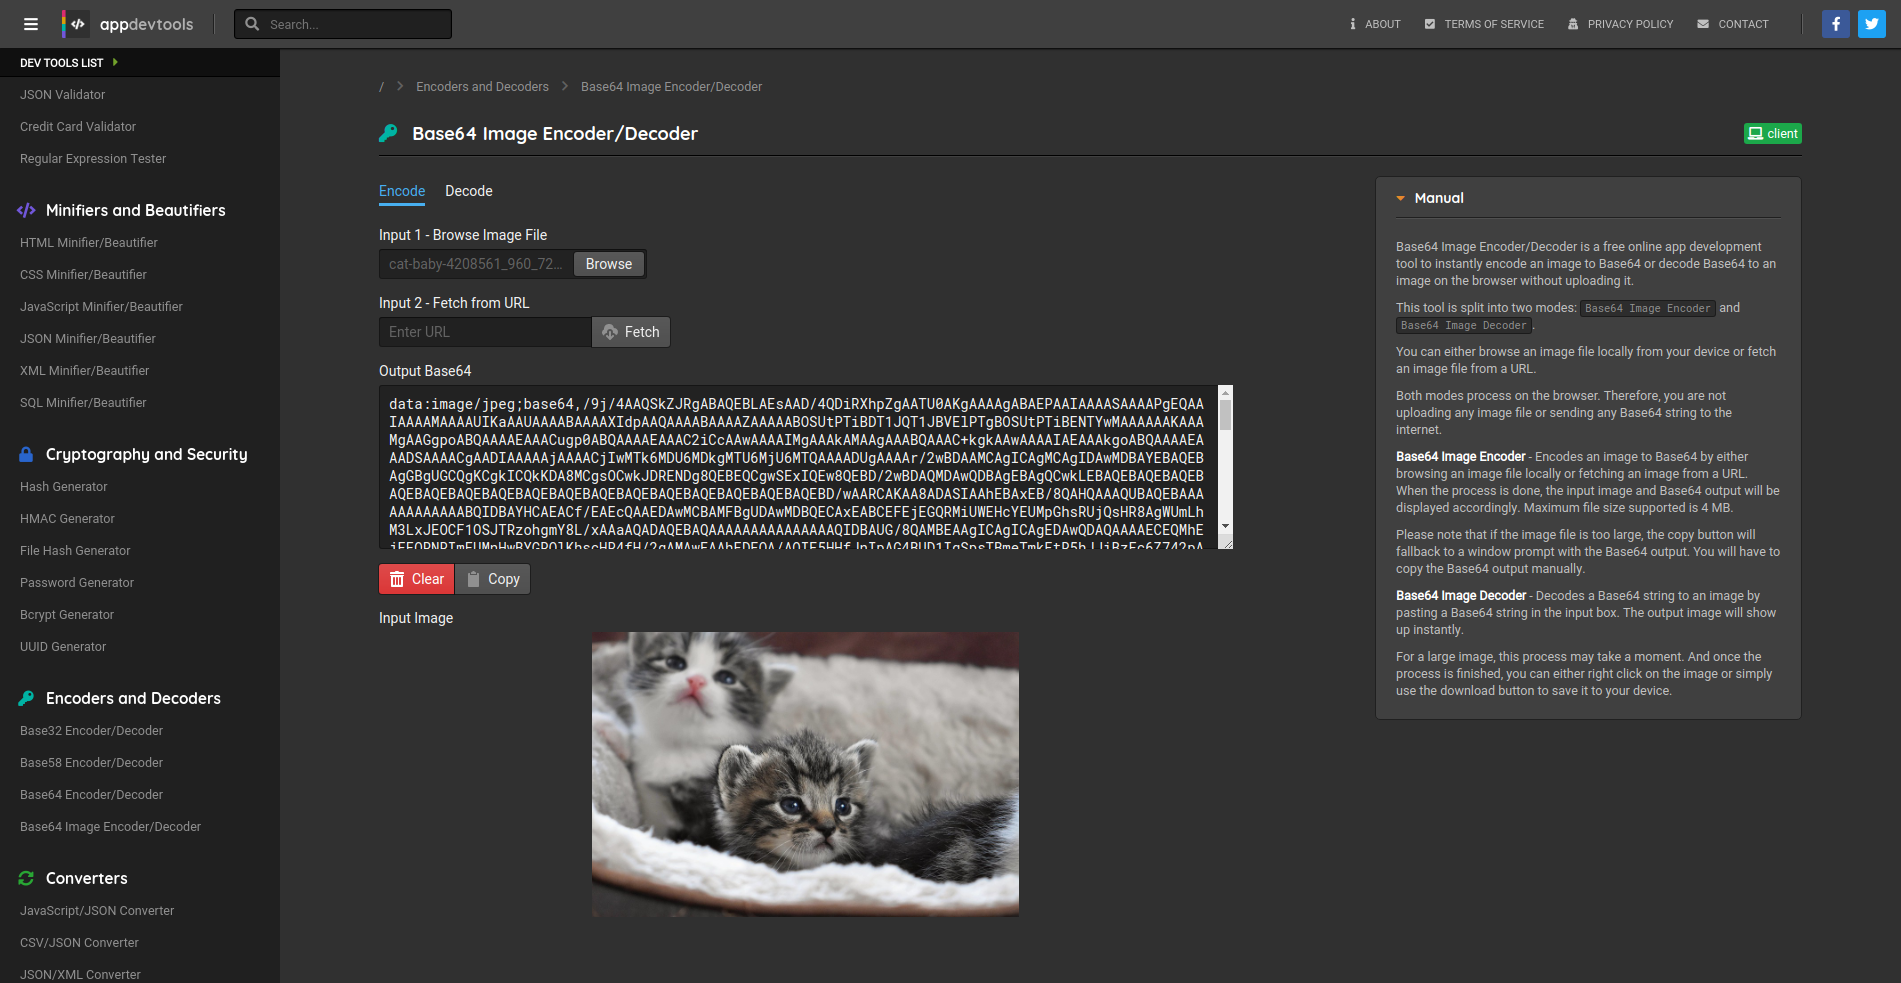Copy the Base64 output
This screenshot has width=1901, height=983.
tap(493, 579)
